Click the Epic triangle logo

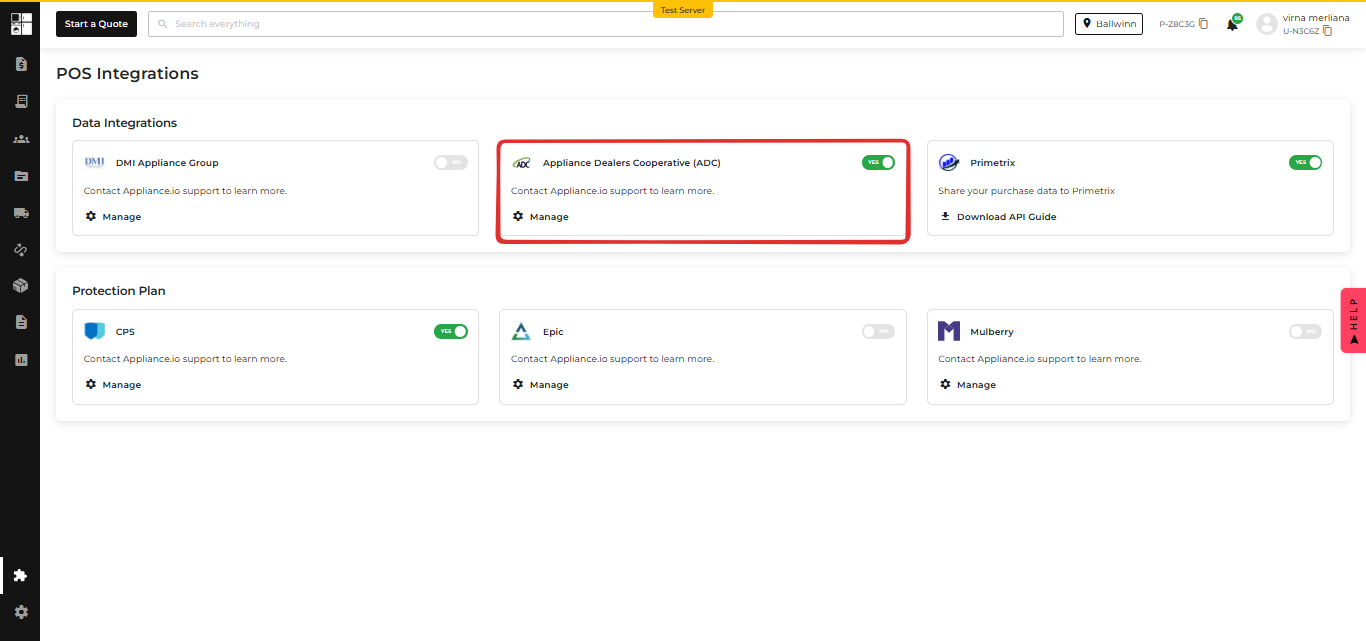(521, 331)
